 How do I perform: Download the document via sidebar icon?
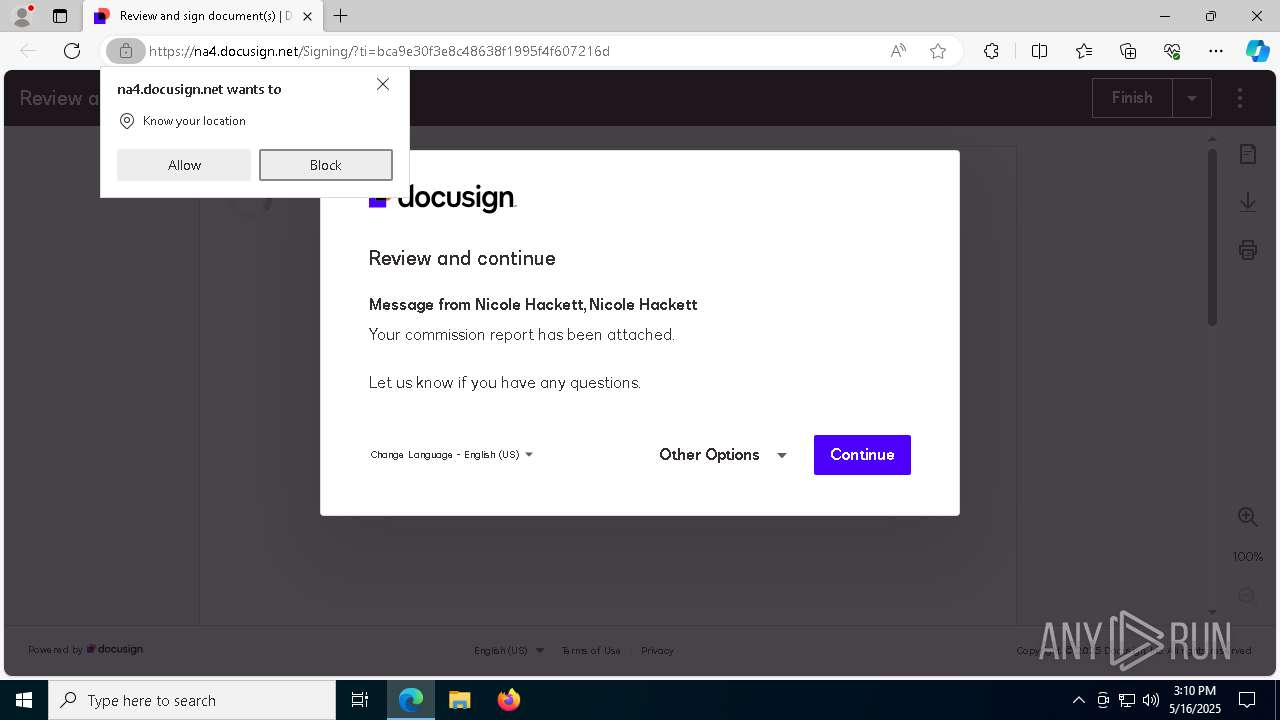coord(1248,202)
